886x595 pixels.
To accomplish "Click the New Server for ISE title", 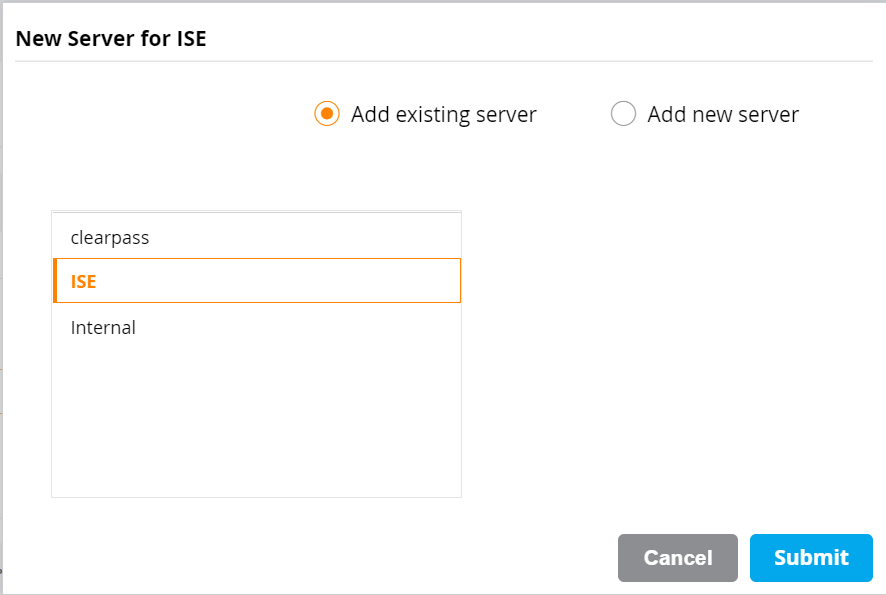I will (111, 38).
